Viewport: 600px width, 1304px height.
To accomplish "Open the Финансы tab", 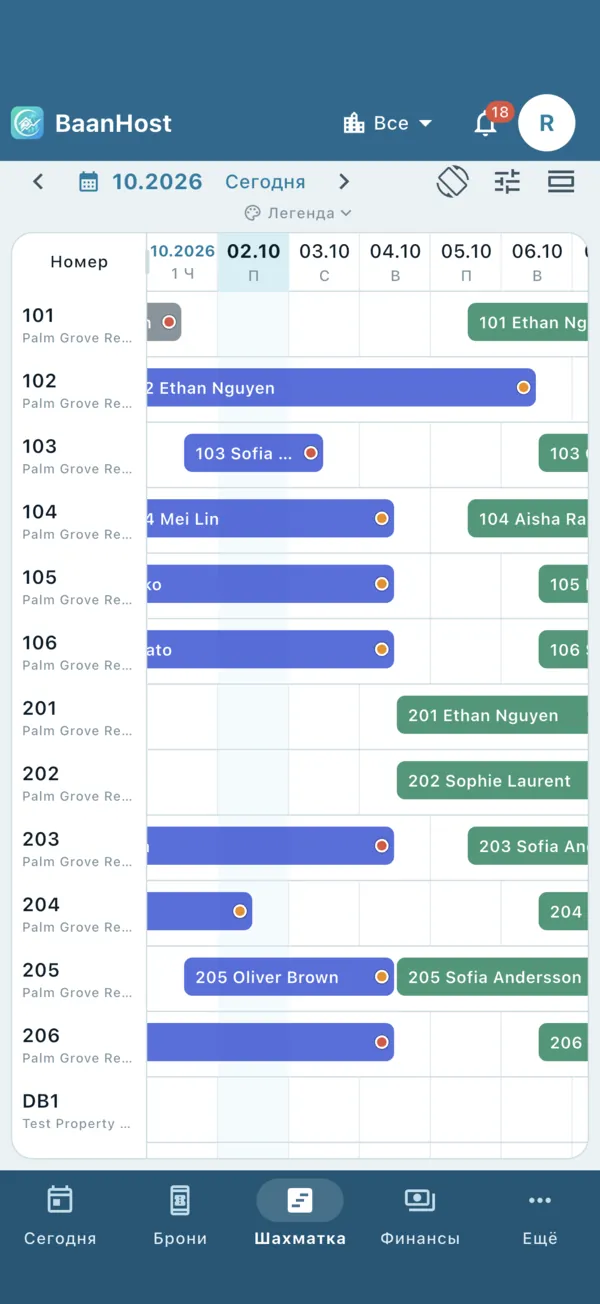I will [x=420, y=1215].
